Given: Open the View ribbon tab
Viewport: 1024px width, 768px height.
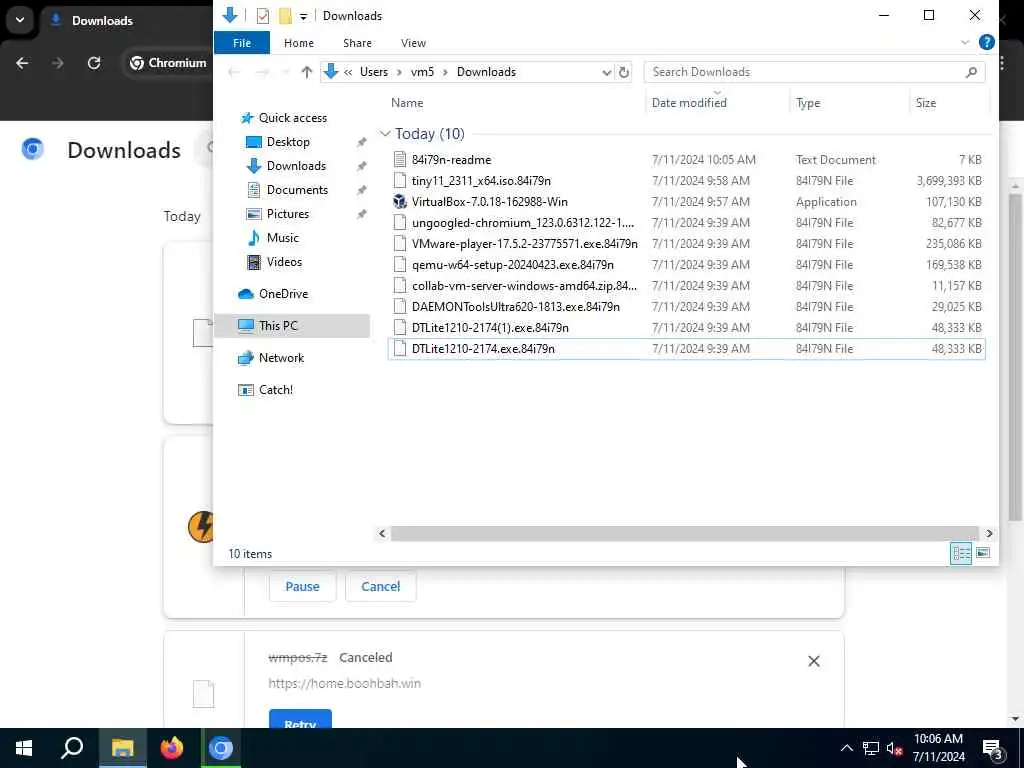Looking at the screenshot, I should [413, 43].
